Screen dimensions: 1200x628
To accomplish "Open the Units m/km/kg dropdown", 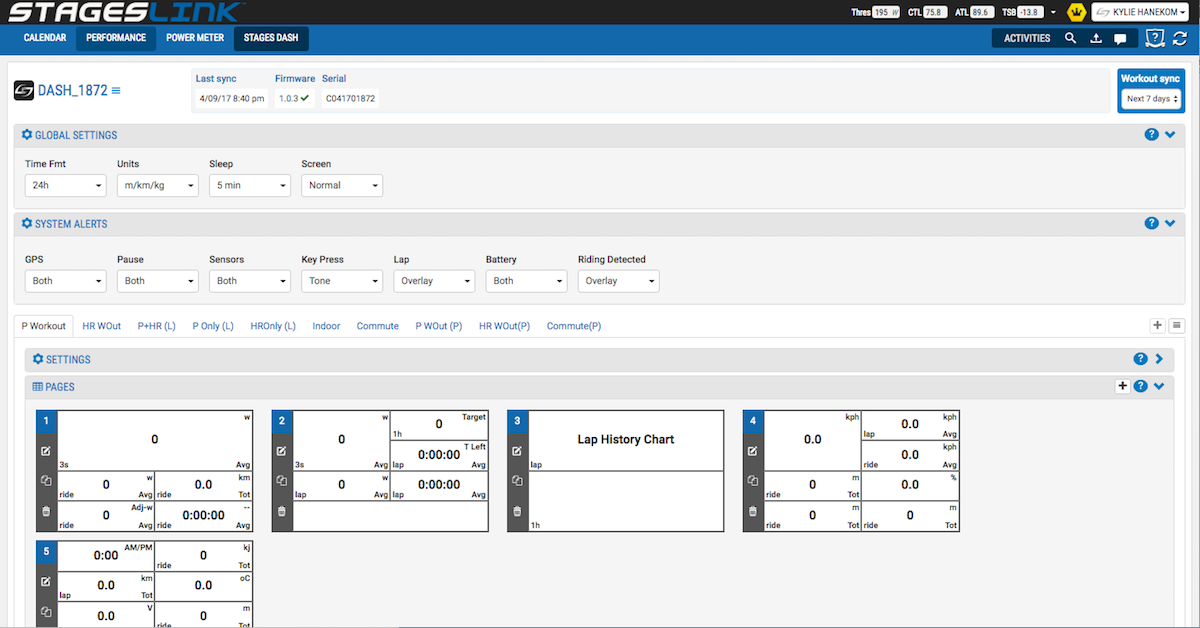I will click(158, 185).
